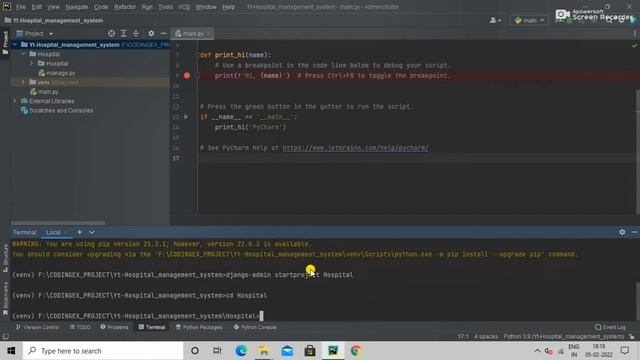This screenshot has height=360, width=640.
Task: Click the Bookmarks vertical side tab
Action: click(x=5, y=299)
